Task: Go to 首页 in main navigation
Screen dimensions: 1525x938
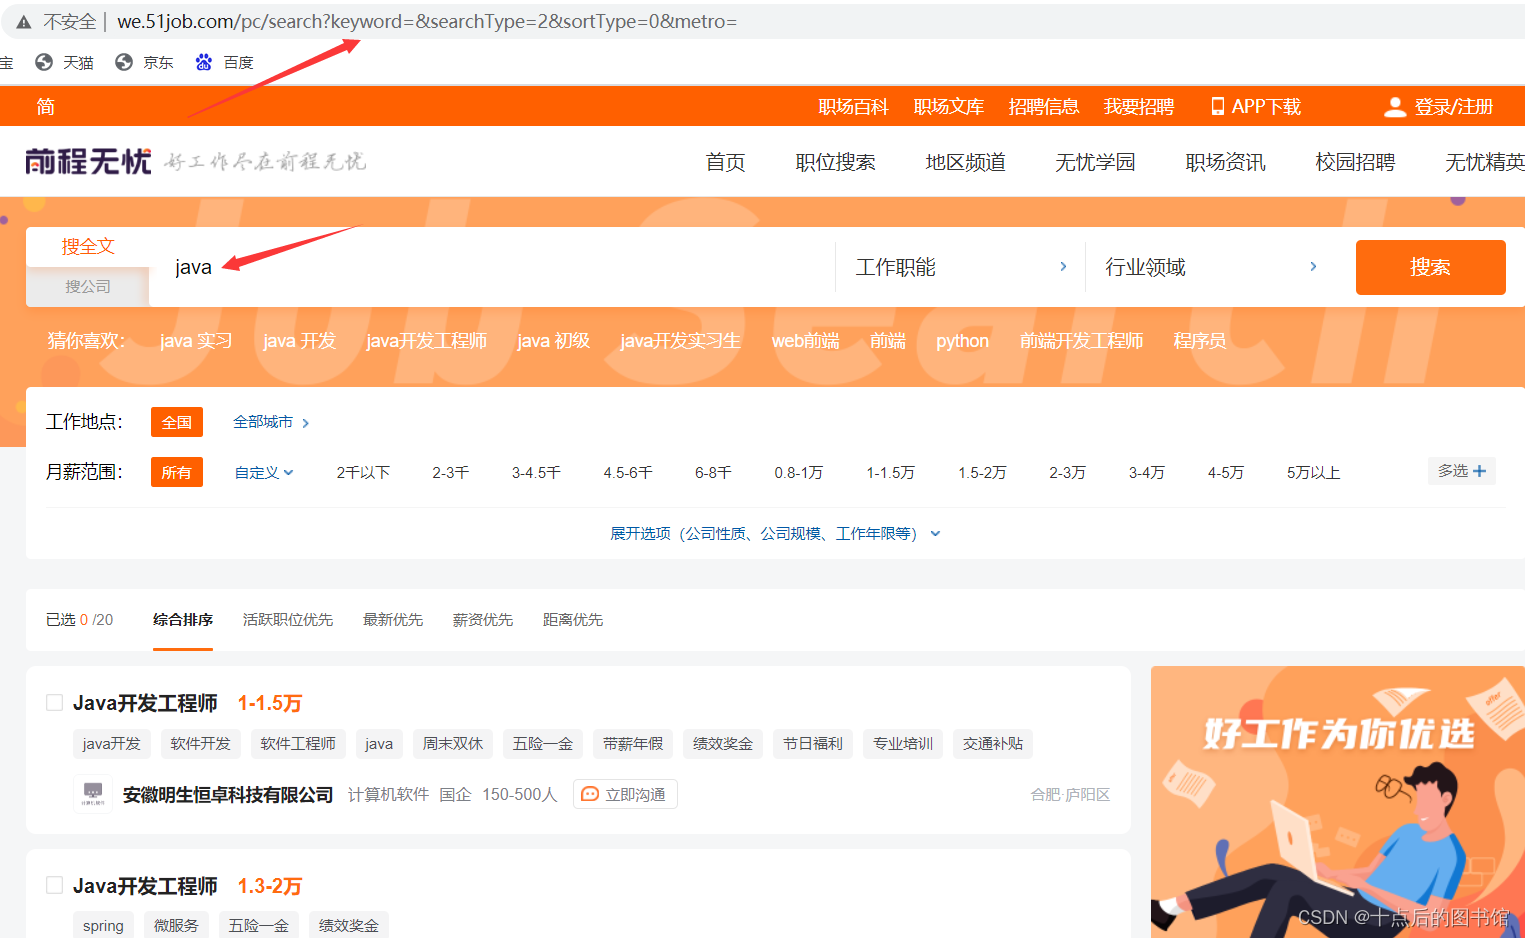Action: [x=725, y=162]
